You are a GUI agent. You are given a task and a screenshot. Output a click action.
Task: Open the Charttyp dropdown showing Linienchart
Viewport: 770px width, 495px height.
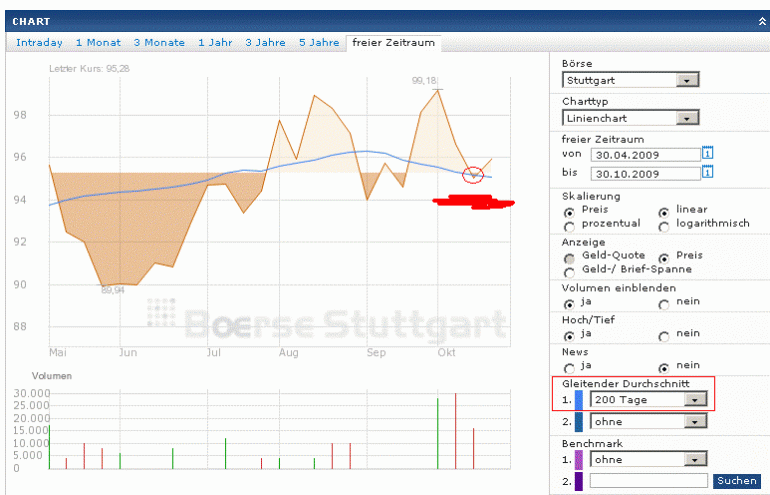pyautogui.click(x=631, y=118)
